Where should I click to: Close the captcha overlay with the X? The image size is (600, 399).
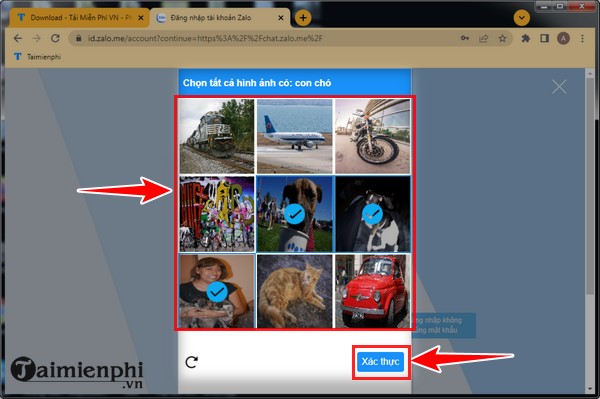559,87
